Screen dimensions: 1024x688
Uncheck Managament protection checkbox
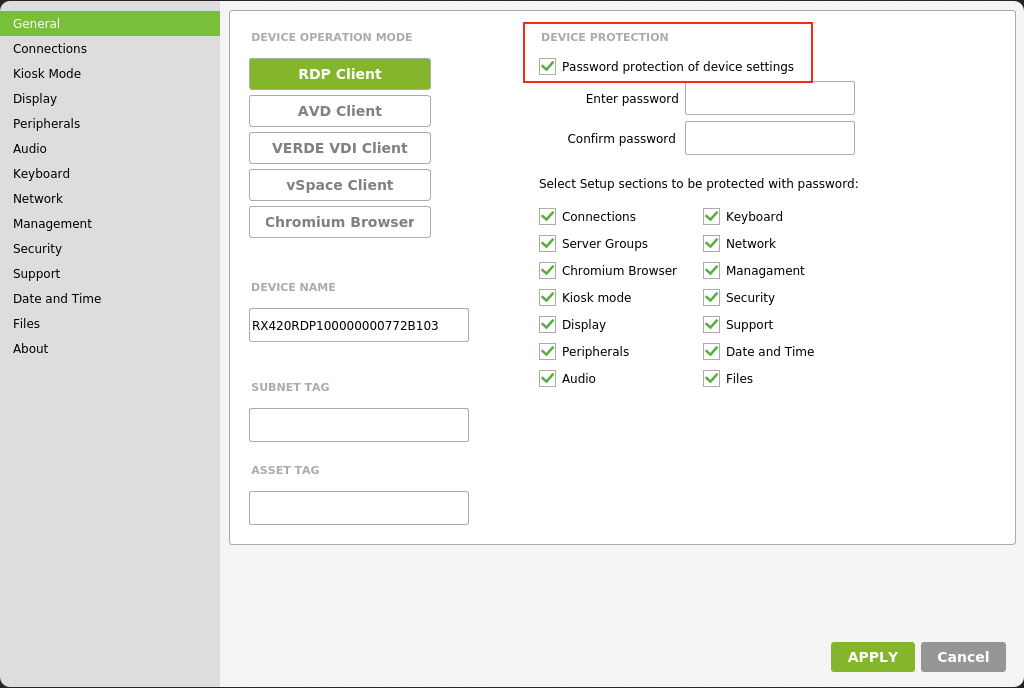click(x=711, y=270)
